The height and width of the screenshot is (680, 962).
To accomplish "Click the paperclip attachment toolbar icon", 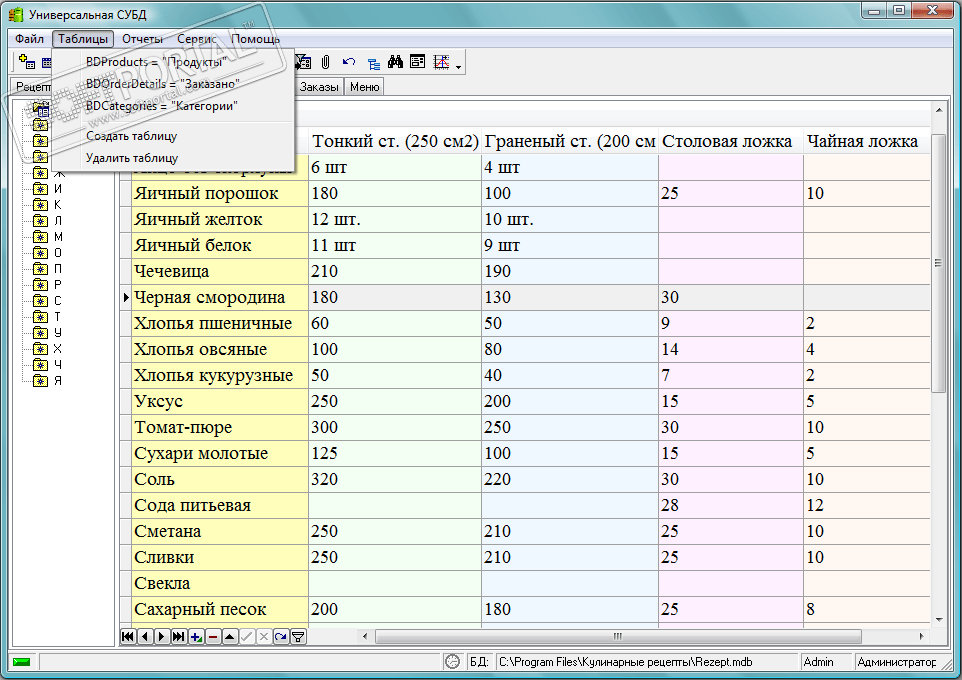I will point(326,62).
